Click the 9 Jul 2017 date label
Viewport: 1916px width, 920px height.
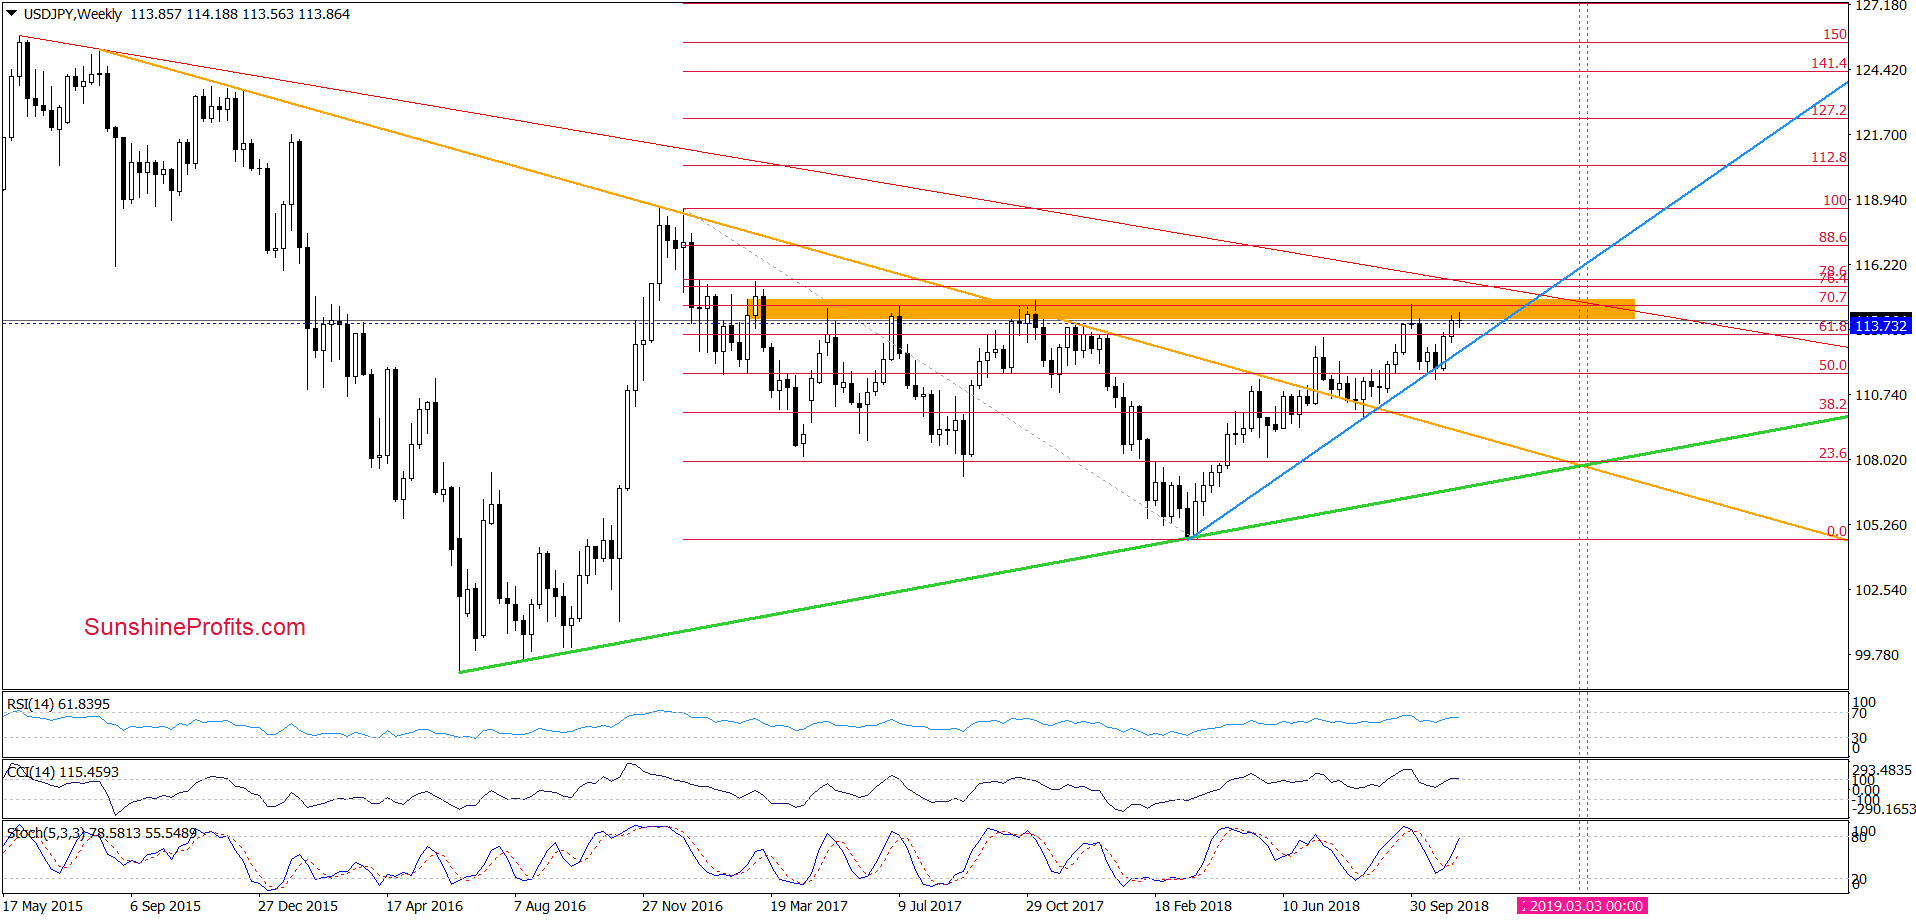click(930, 906)
